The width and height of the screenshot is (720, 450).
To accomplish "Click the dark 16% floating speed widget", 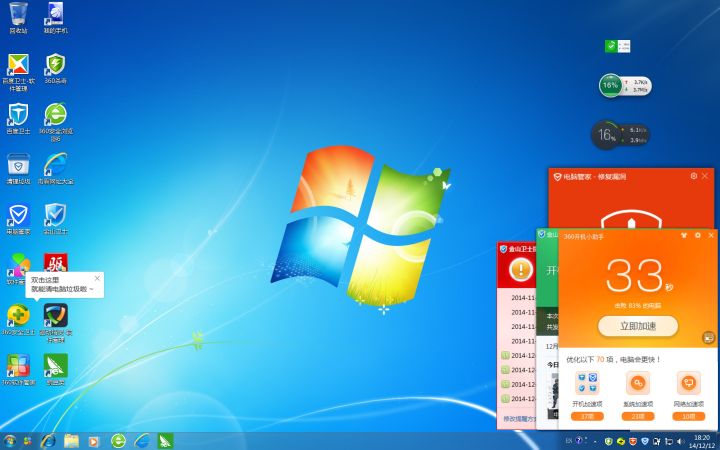I will (606, 134).
